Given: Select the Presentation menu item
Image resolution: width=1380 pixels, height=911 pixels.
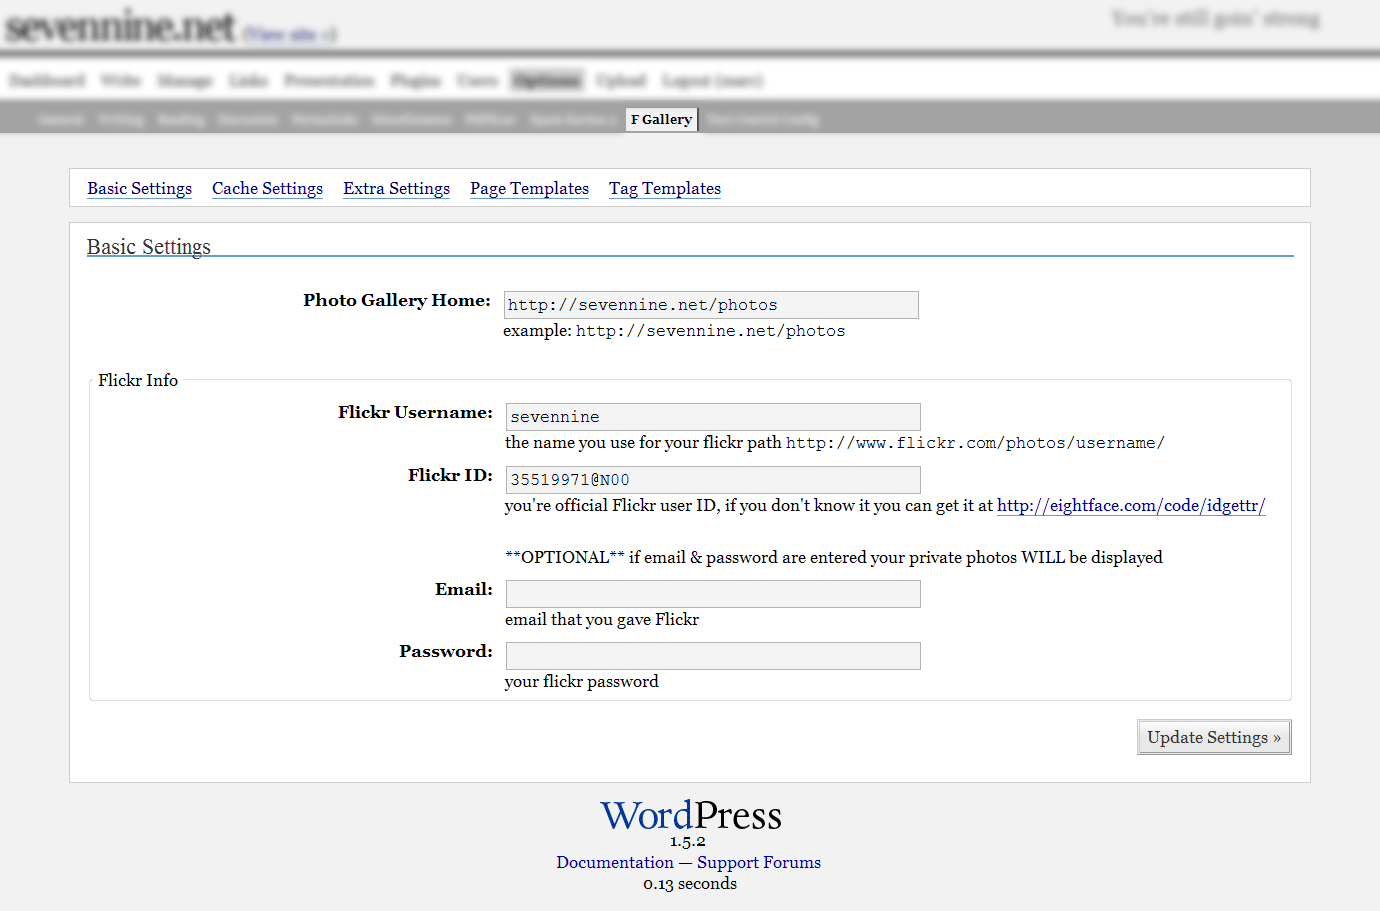Looking at the screenshot, I should [329, 80].
